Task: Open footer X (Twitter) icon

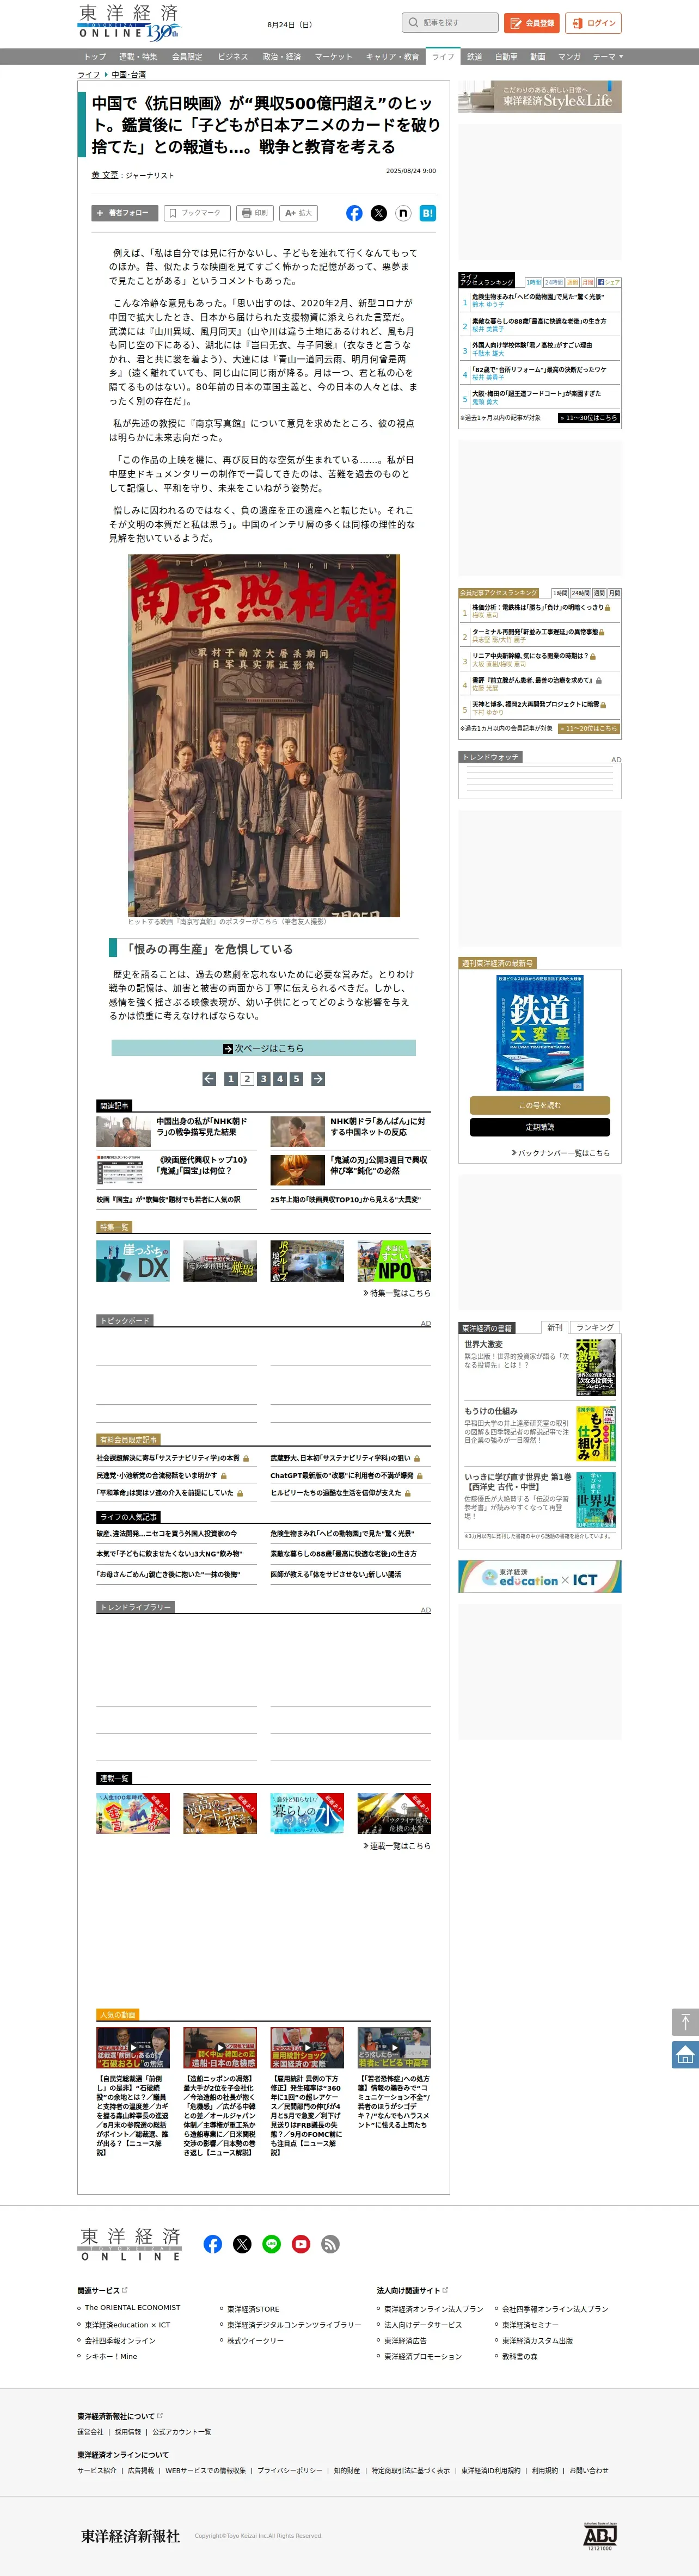Action: pos(242,2244)
